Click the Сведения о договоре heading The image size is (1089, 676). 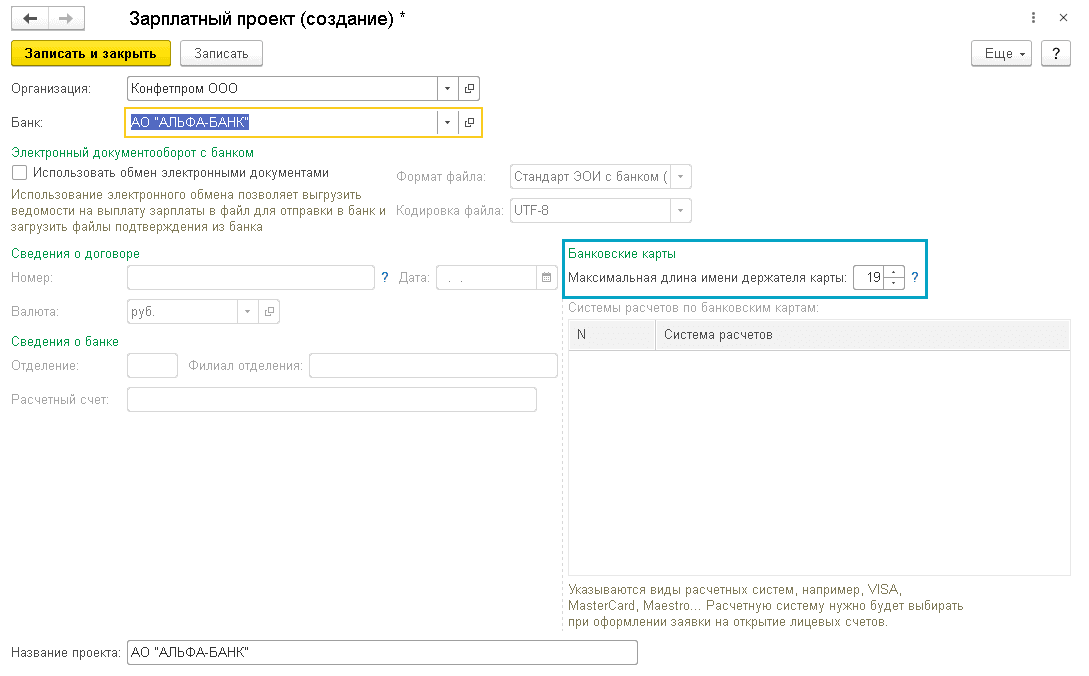click(x=76, y=254)
